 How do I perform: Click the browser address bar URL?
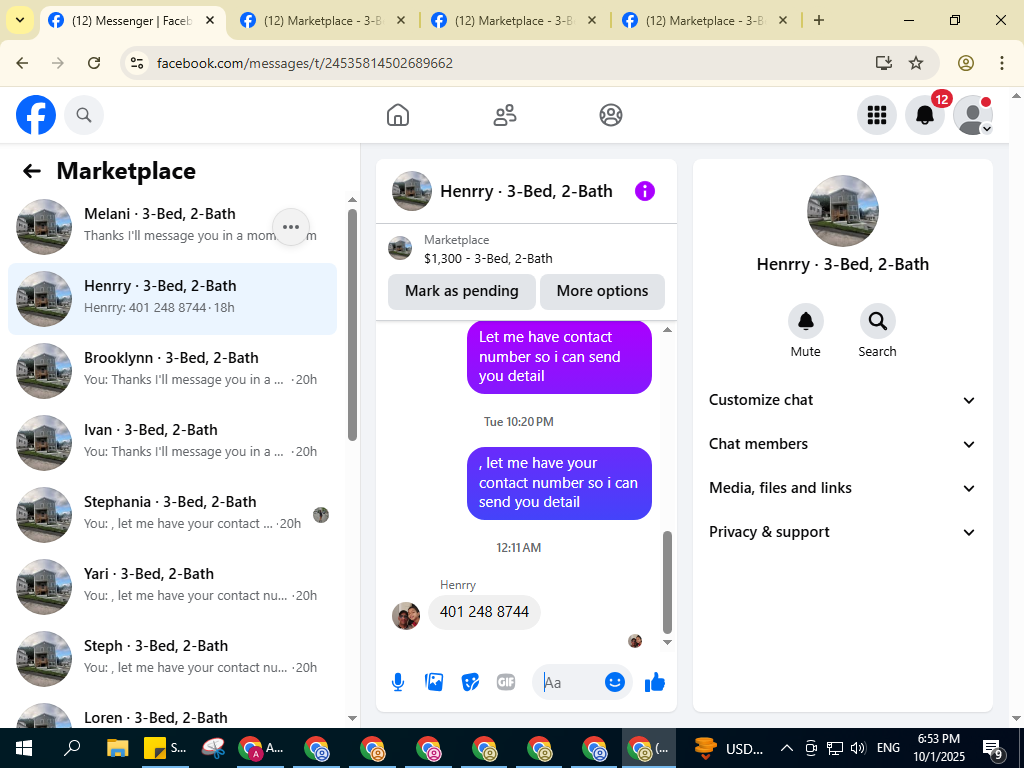(x=305, y=63)
